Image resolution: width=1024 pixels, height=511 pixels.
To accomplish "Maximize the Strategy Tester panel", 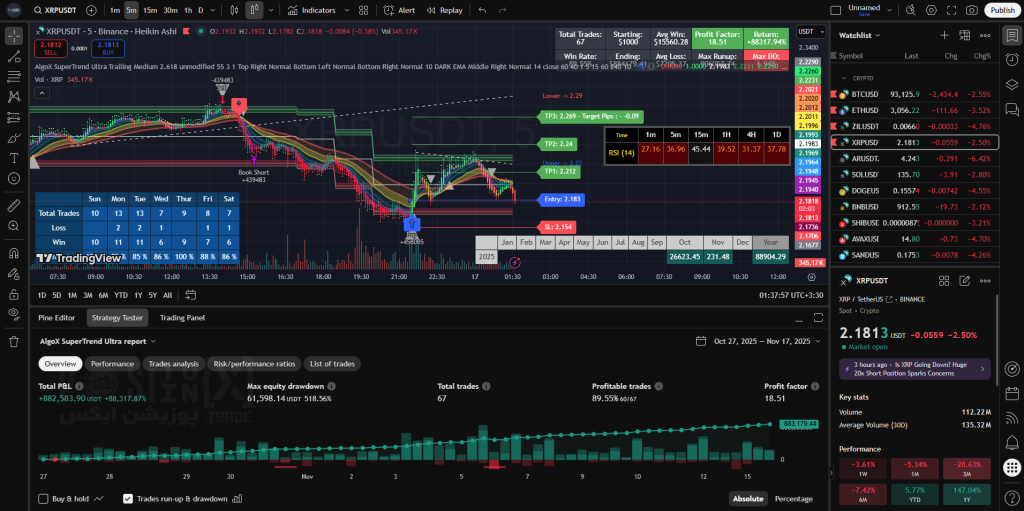I will tap(818, 318).
